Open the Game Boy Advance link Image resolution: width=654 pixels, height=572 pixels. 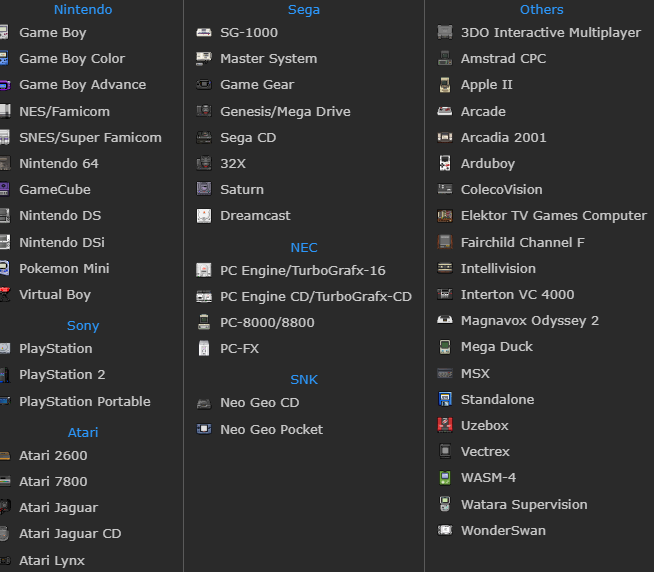pyautogui.click(x=82, y=85)
